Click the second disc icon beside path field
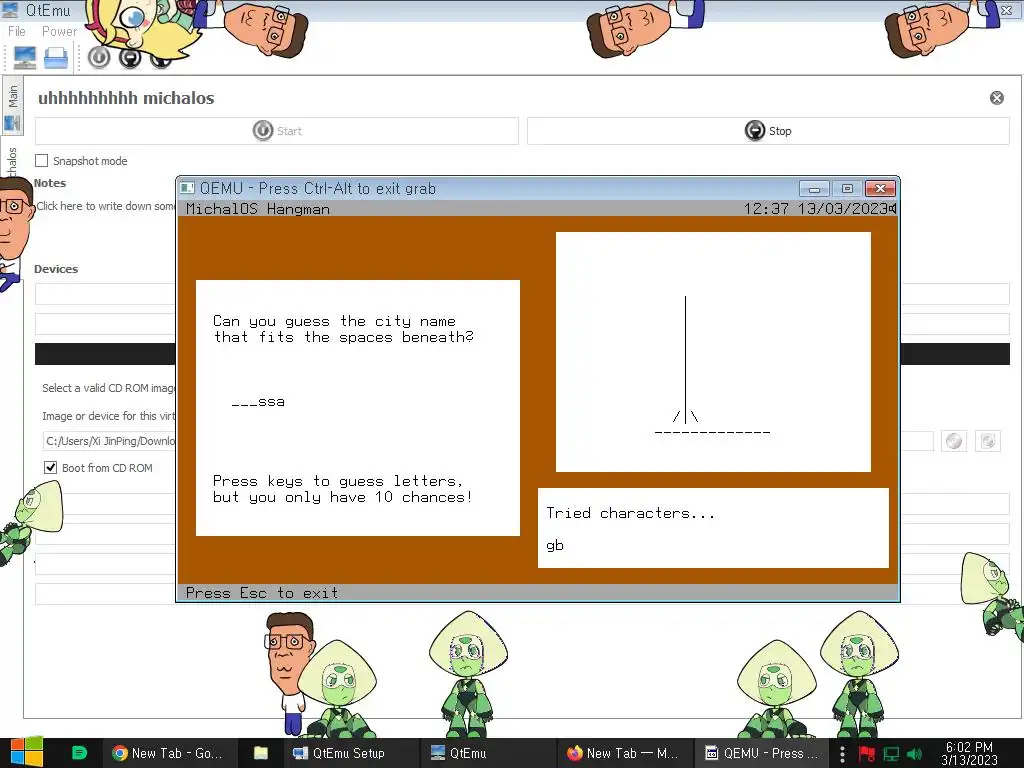Viewport: 1024px width, 768px height. (987, 441)
